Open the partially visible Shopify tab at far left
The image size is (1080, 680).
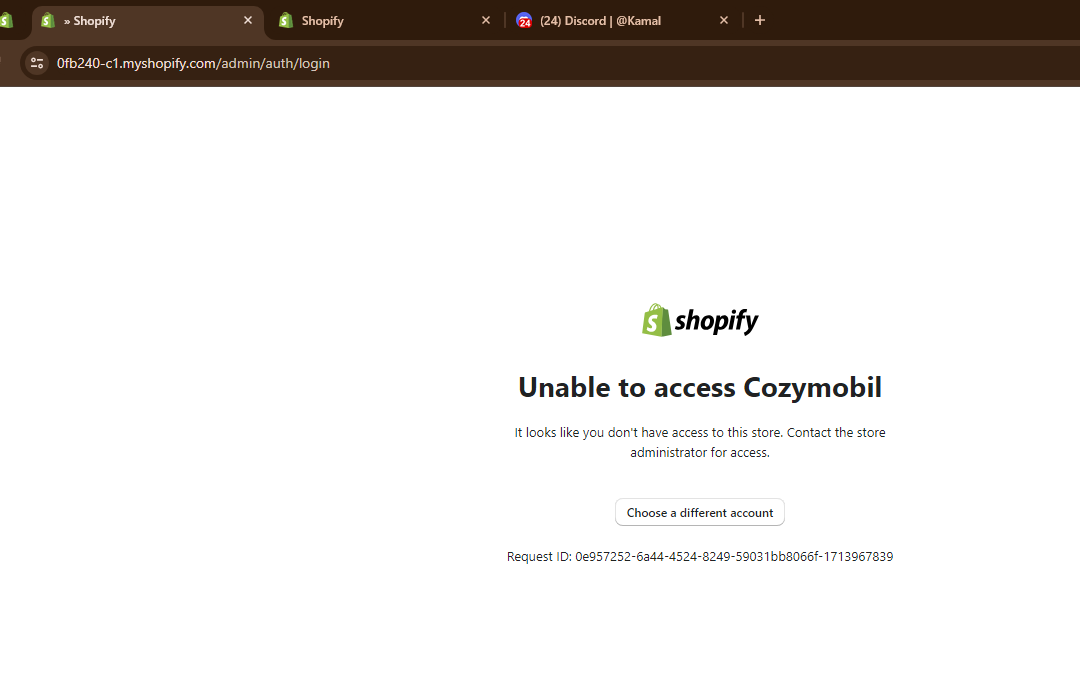[6, 20]
